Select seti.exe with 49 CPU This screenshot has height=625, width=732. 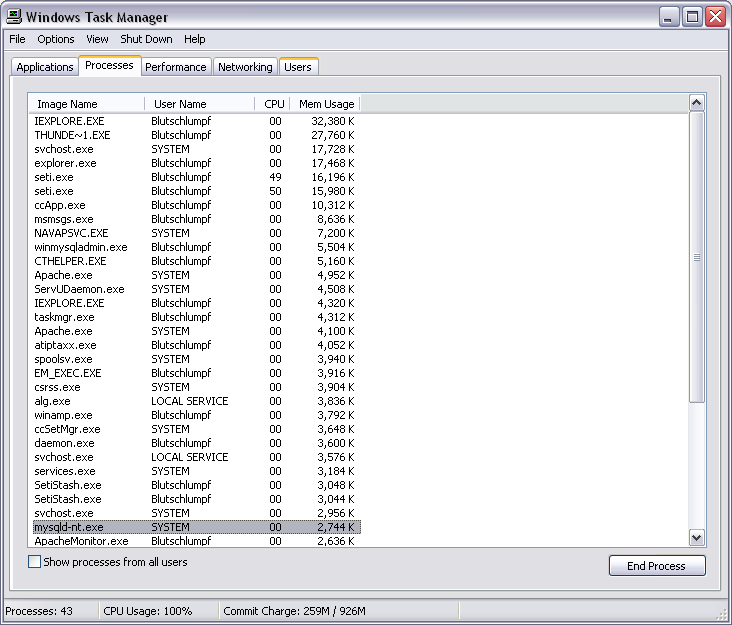(196, 177)
